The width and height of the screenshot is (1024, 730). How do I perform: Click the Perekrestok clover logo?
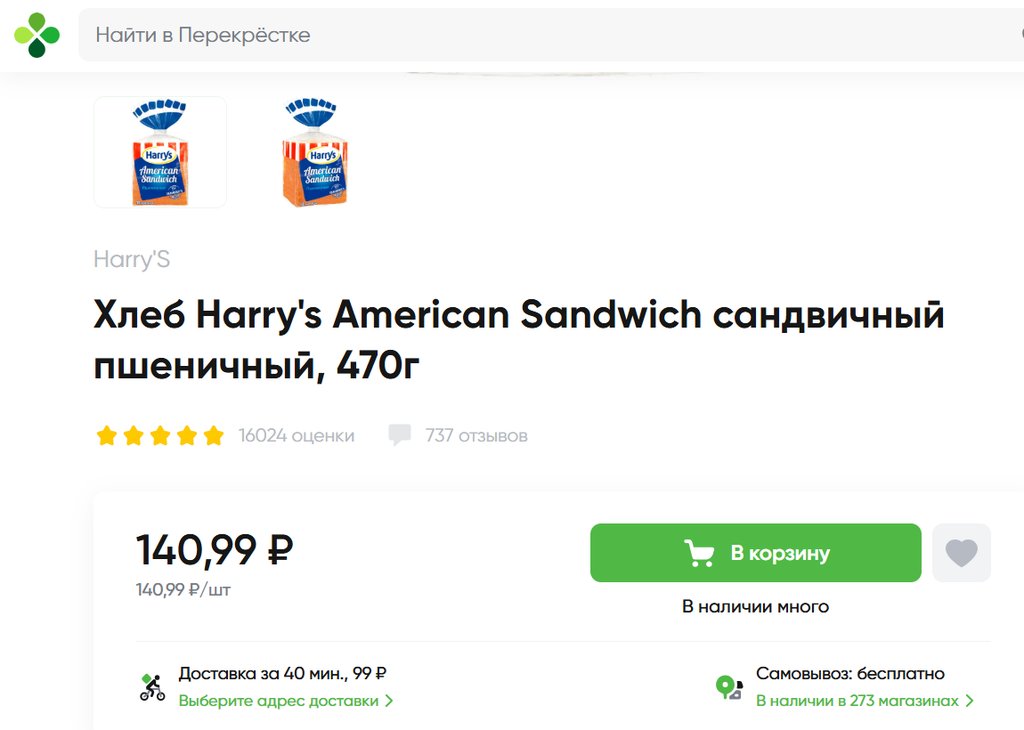[x=37, y=35]
